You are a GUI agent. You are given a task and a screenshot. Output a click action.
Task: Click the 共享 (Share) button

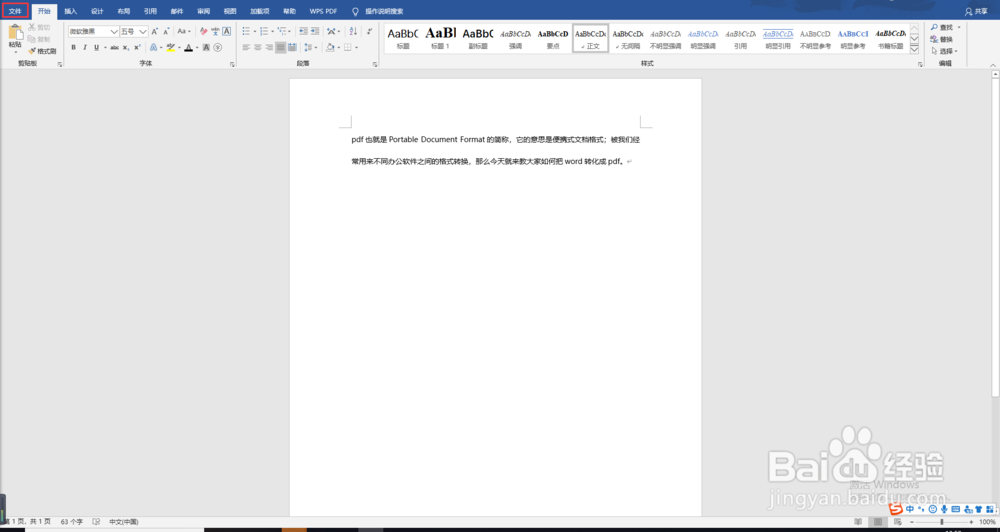coord(976,11)
